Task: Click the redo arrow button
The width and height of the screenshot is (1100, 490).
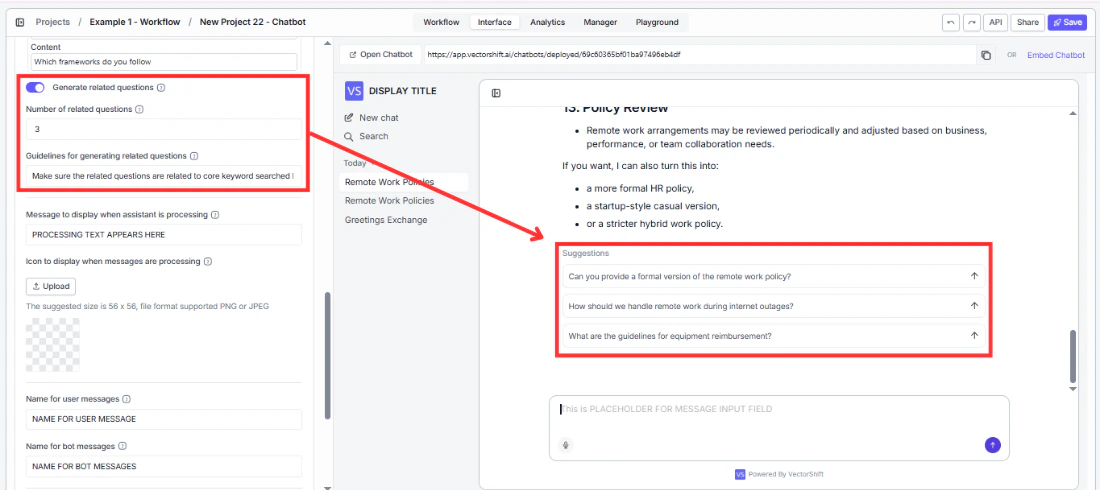Action: pyautogui.click(x=972, y=22)
